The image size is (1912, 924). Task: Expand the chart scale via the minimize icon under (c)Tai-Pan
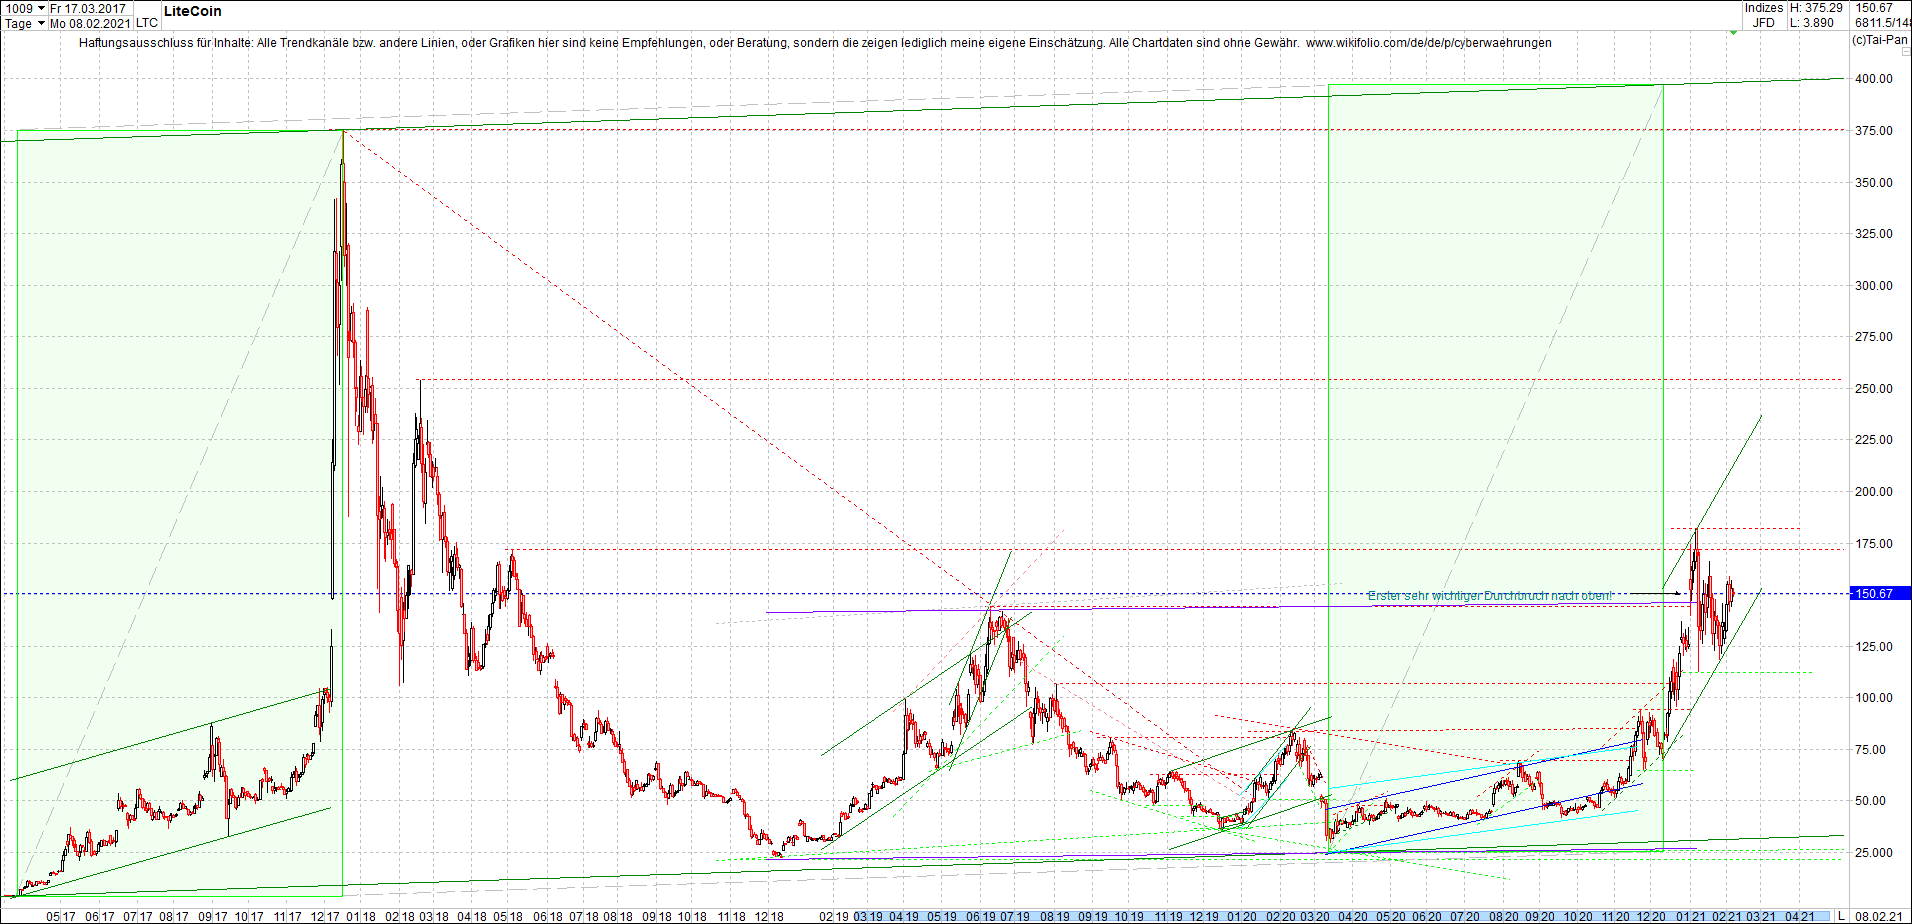1906,51
